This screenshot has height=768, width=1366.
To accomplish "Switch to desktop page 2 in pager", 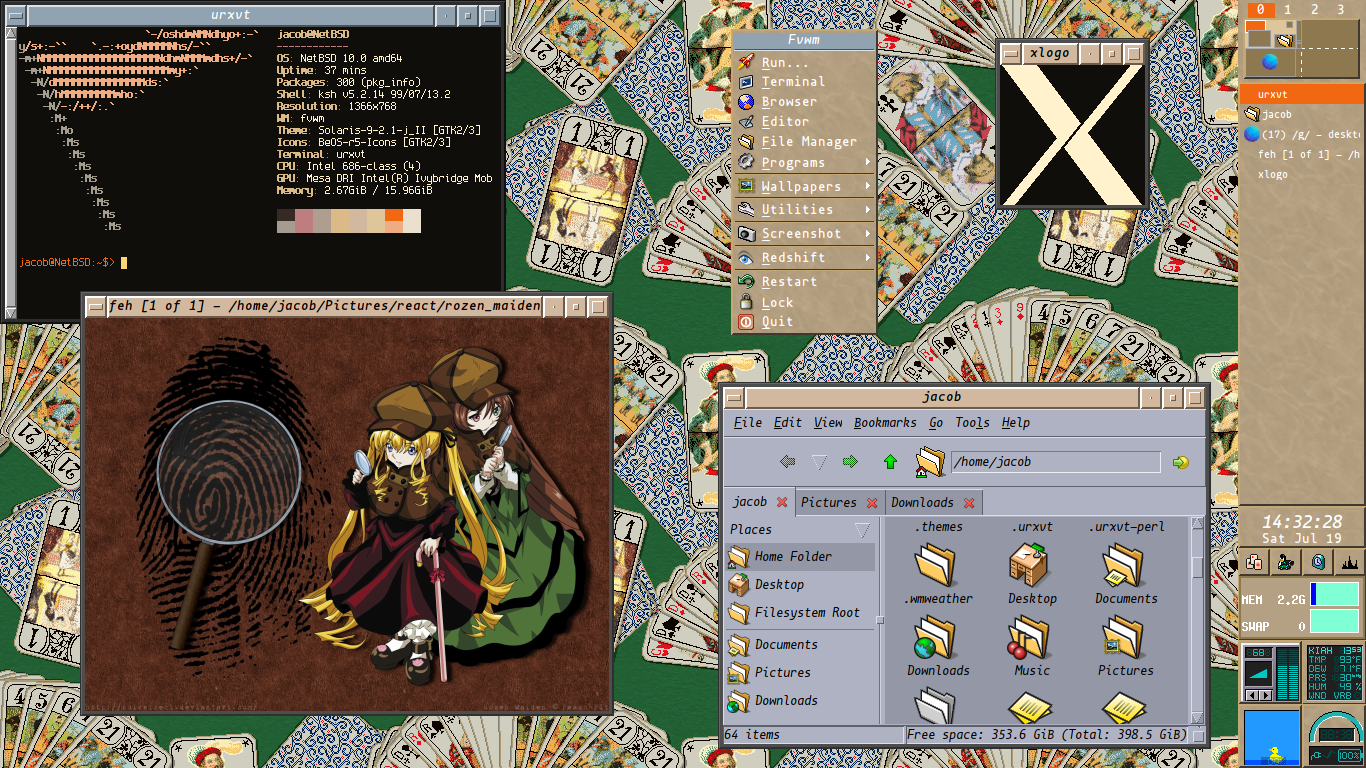I will (x=1315, y=10).
